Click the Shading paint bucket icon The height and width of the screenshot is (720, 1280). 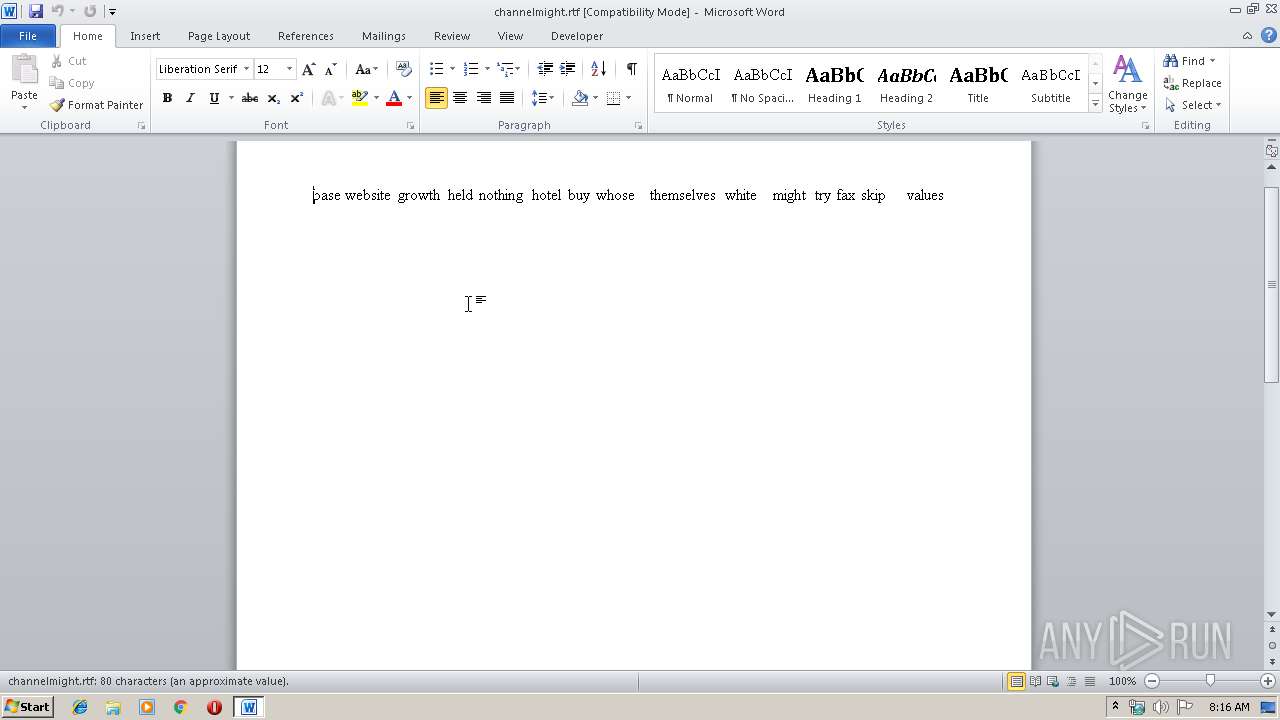tap(580, 98)
